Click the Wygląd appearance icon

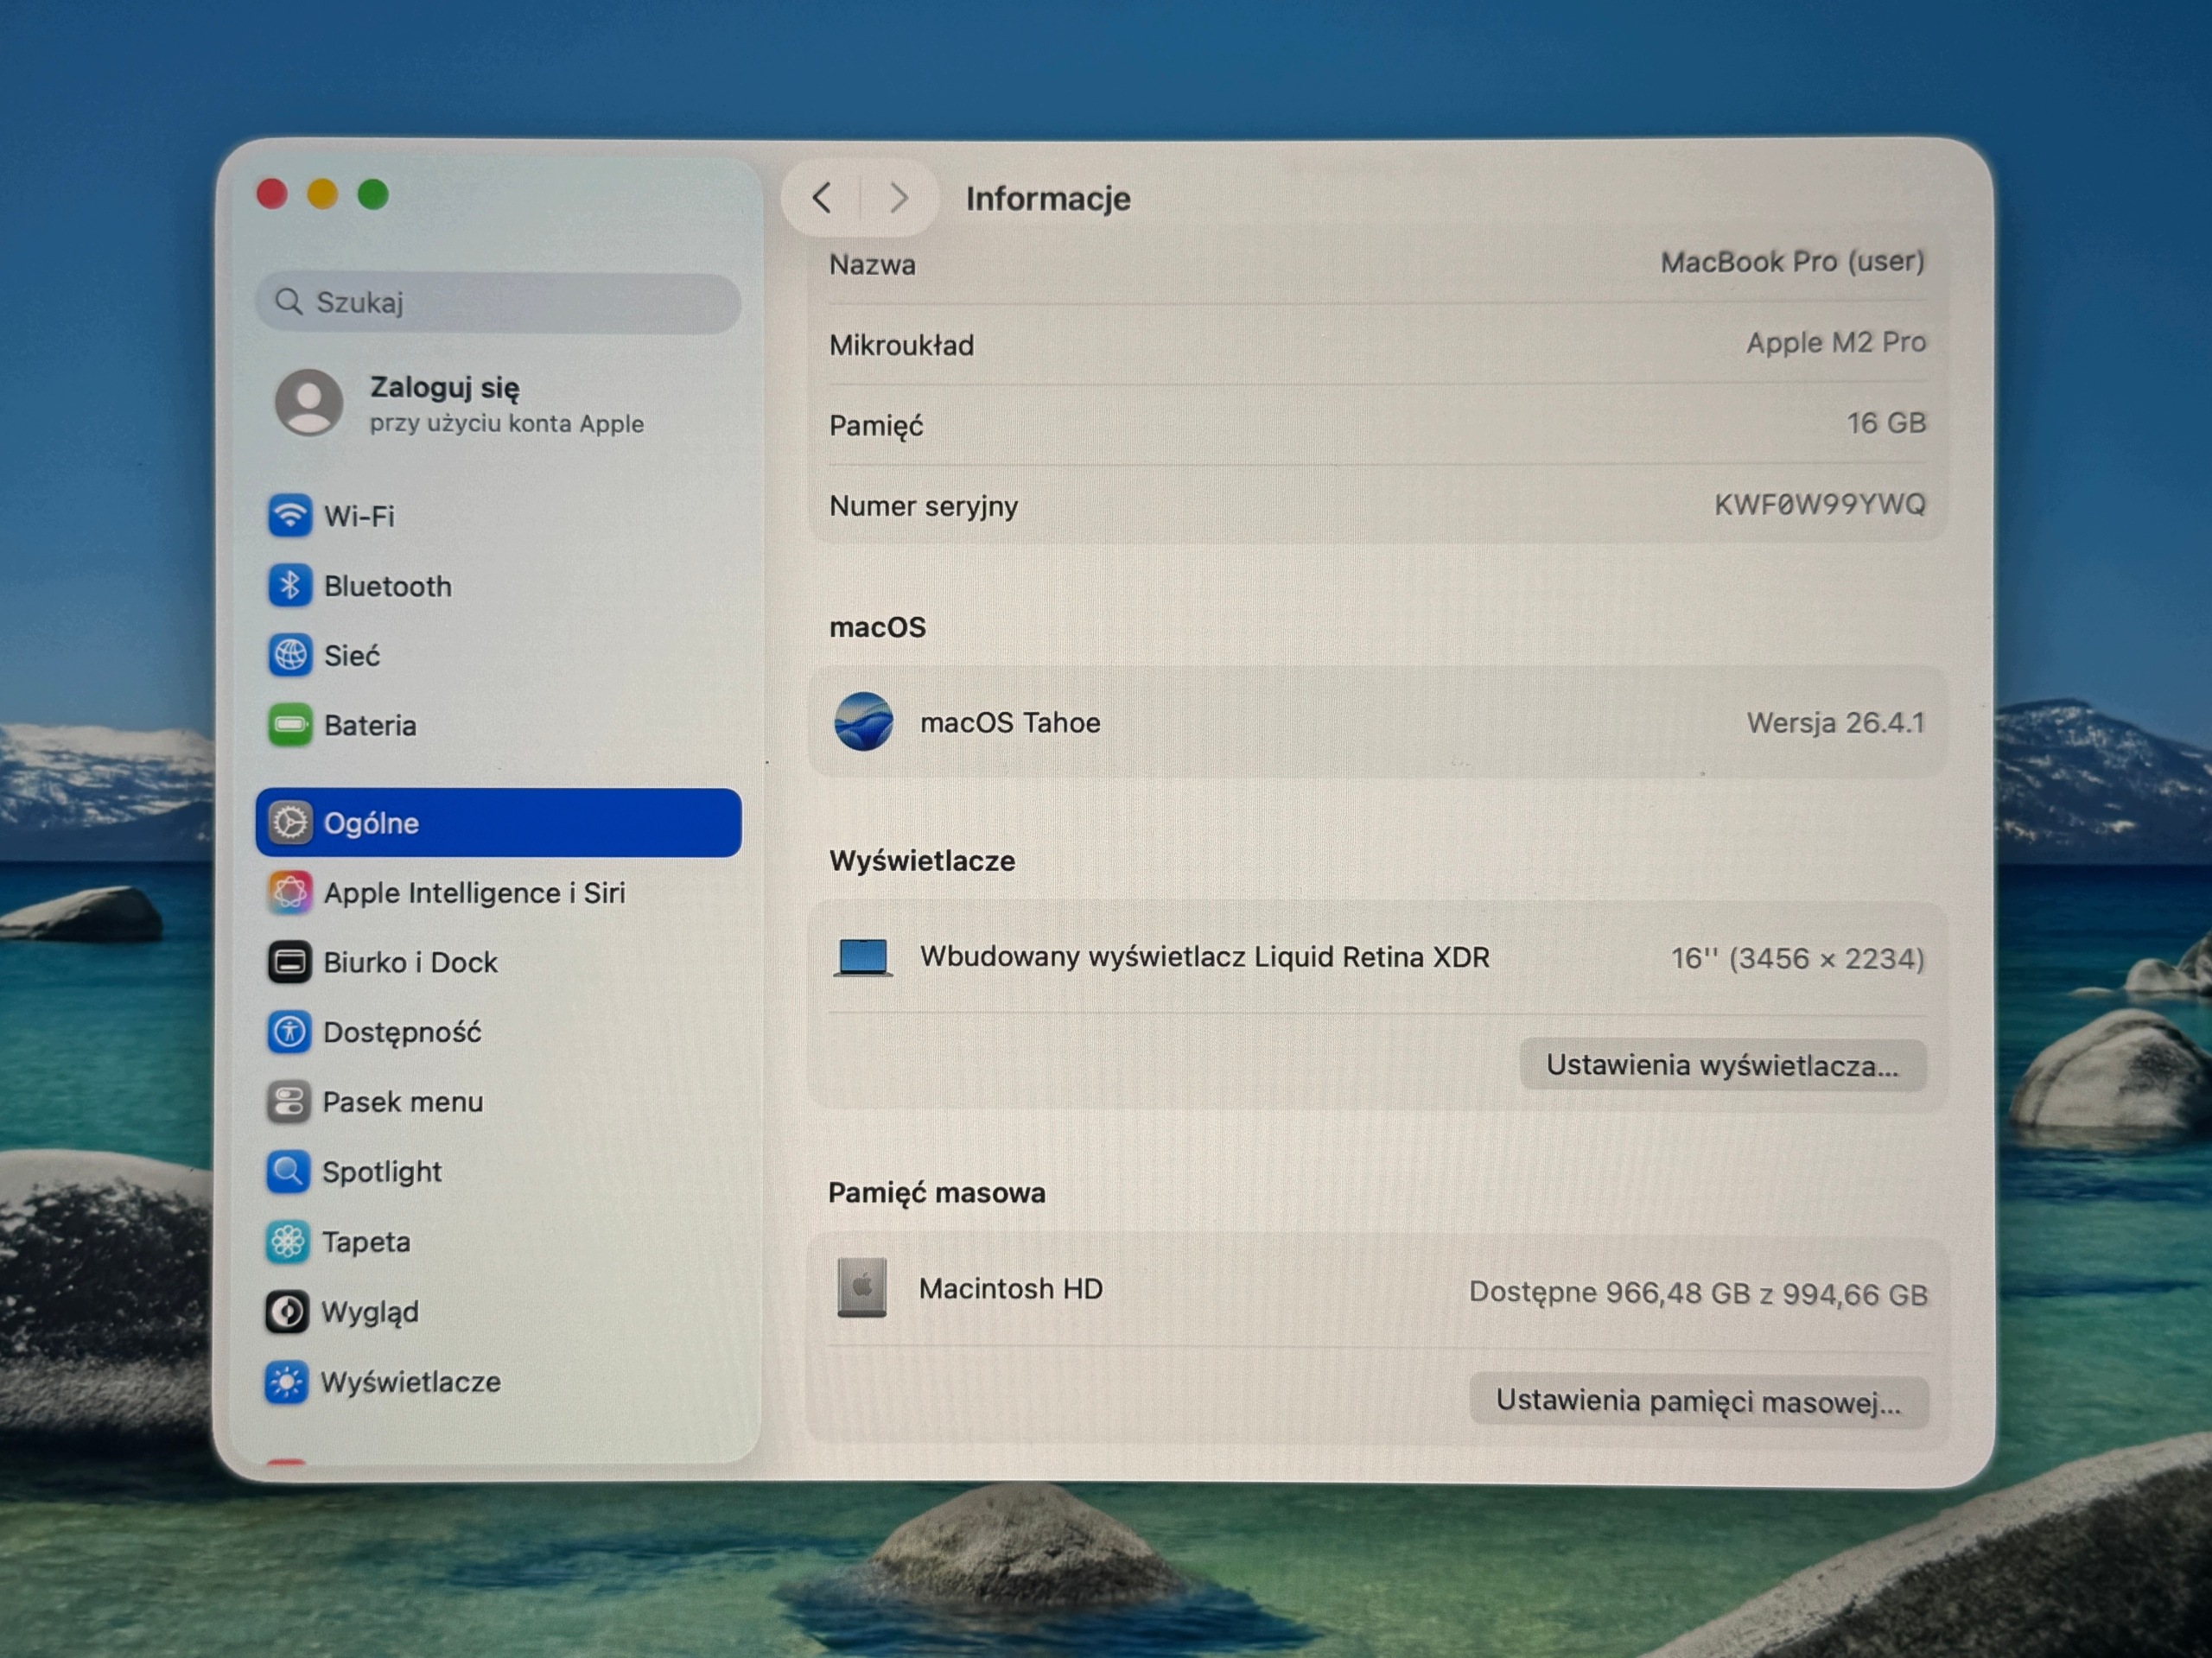pos(287,1312)
